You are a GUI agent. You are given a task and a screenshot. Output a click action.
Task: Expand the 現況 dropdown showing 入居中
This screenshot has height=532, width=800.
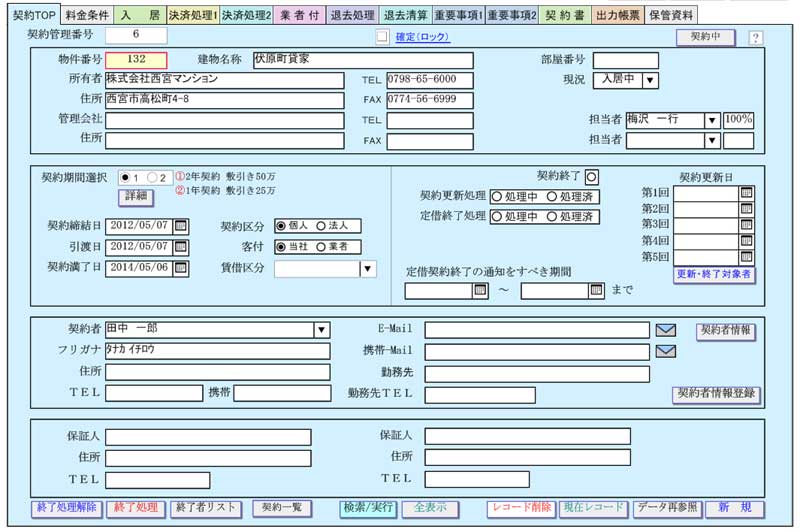[649, 81]
